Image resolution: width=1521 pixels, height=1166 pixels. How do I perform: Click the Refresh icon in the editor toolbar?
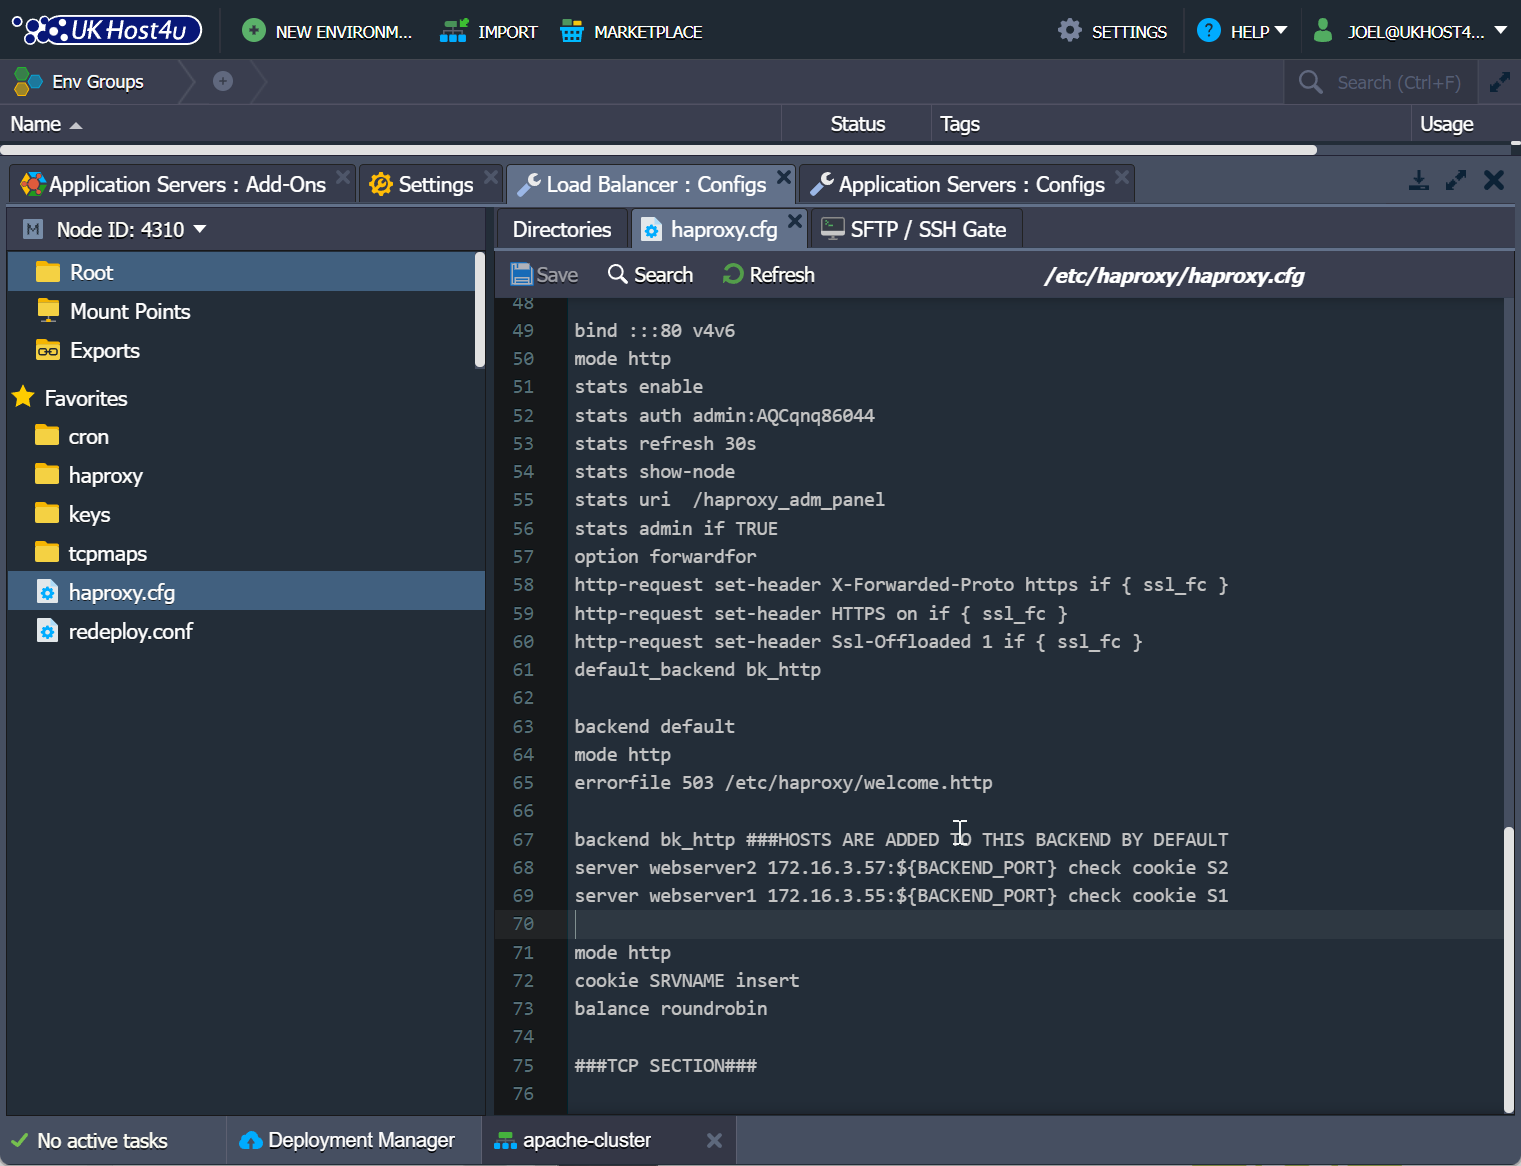(767, 274)
